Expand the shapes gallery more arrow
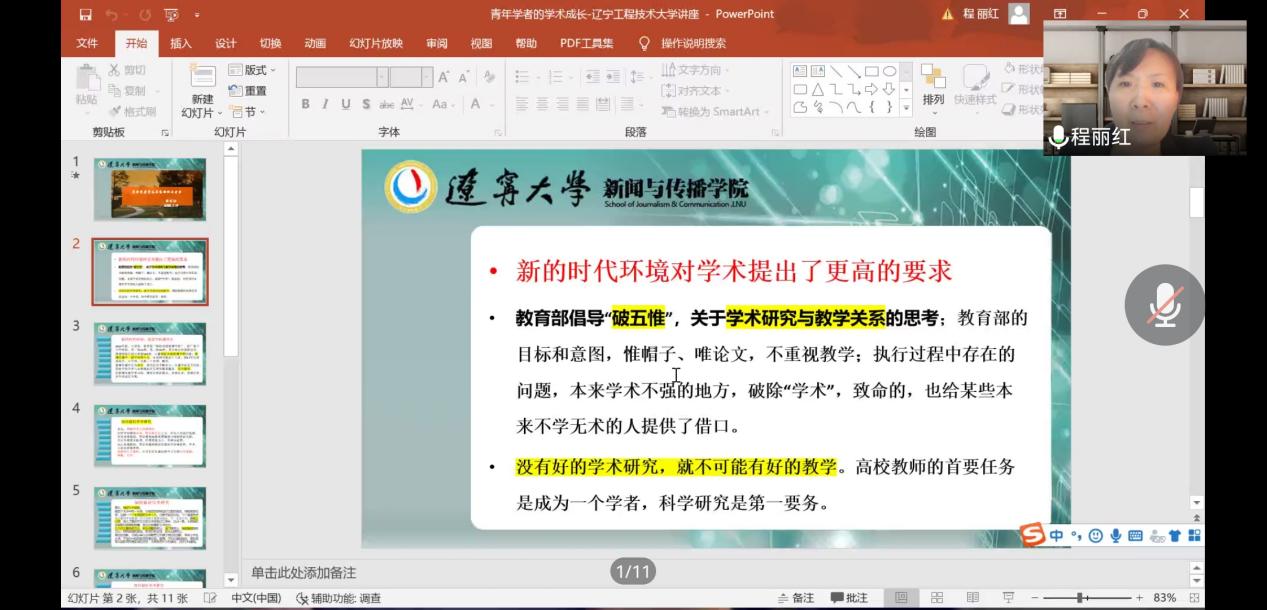 click(x=906, y=108)
